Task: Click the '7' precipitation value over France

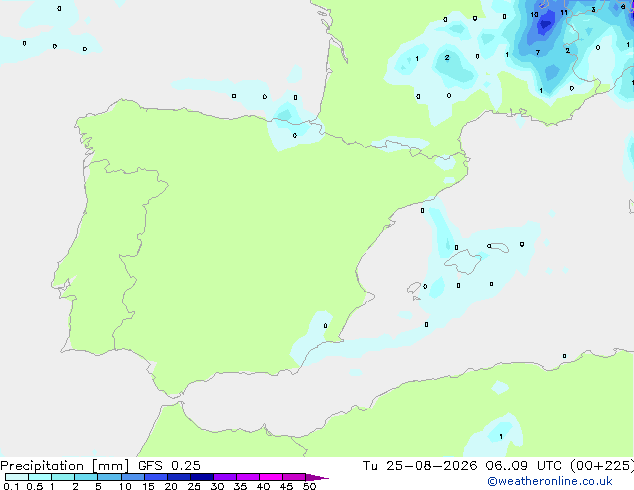Action: tap(537, 52)
